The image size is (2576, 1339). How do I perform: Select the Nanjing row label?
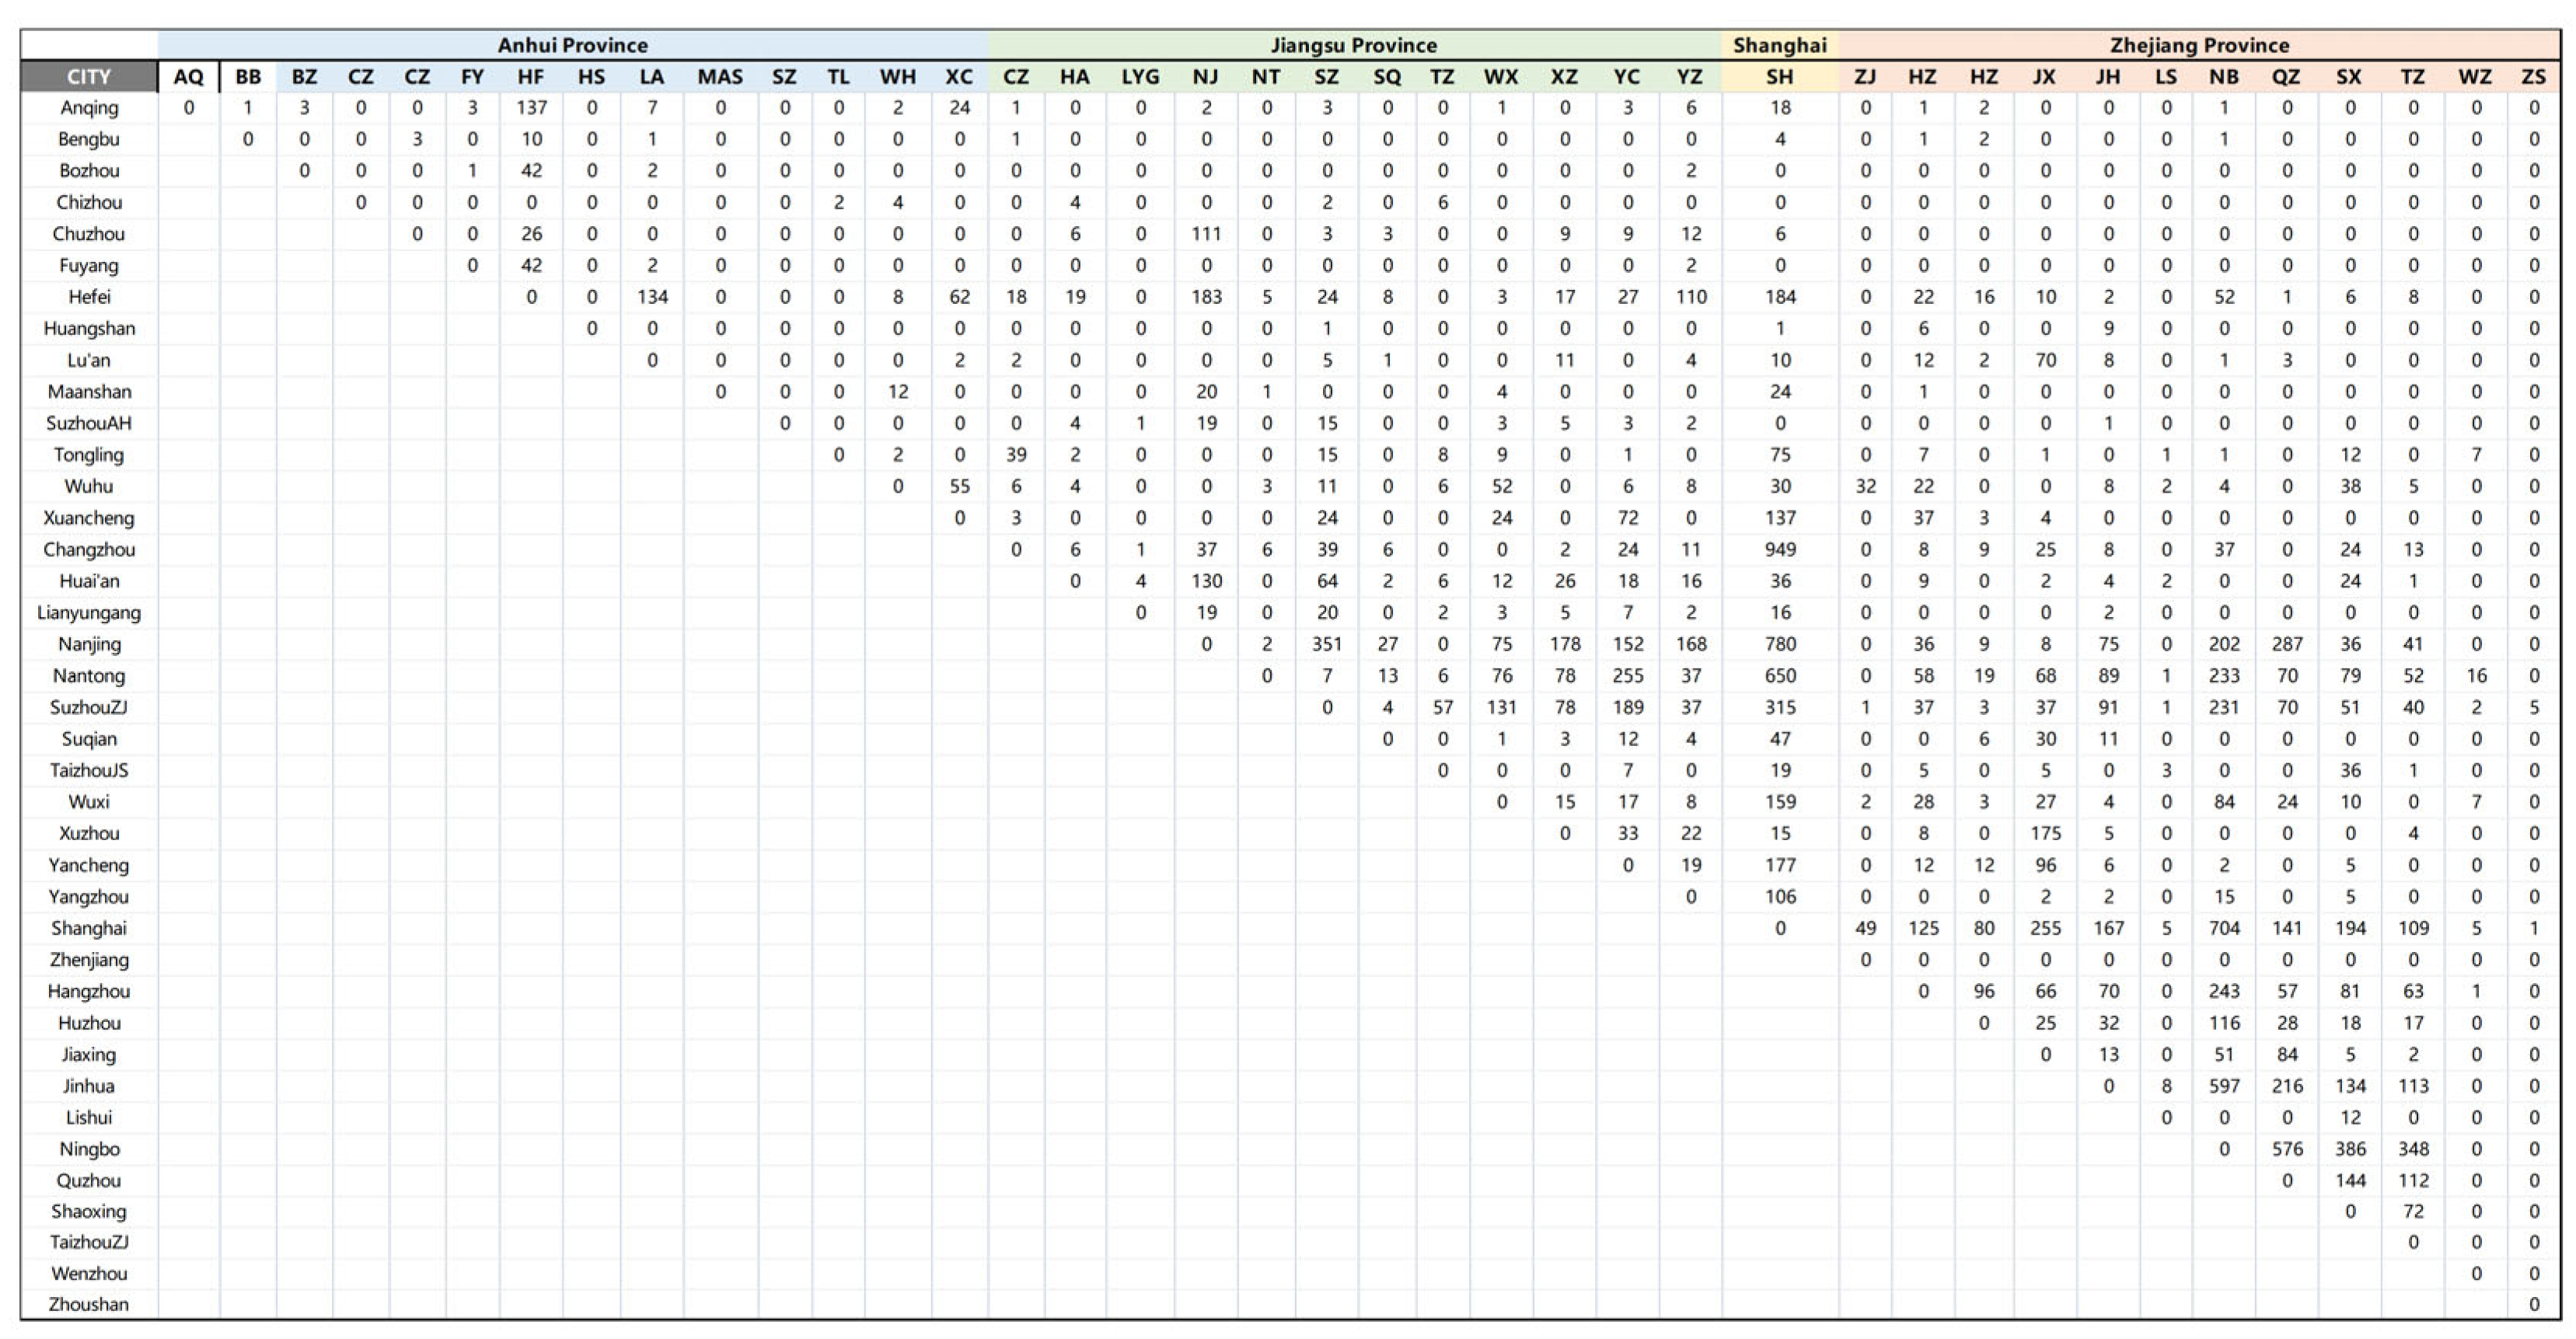[x=88, y=644]
